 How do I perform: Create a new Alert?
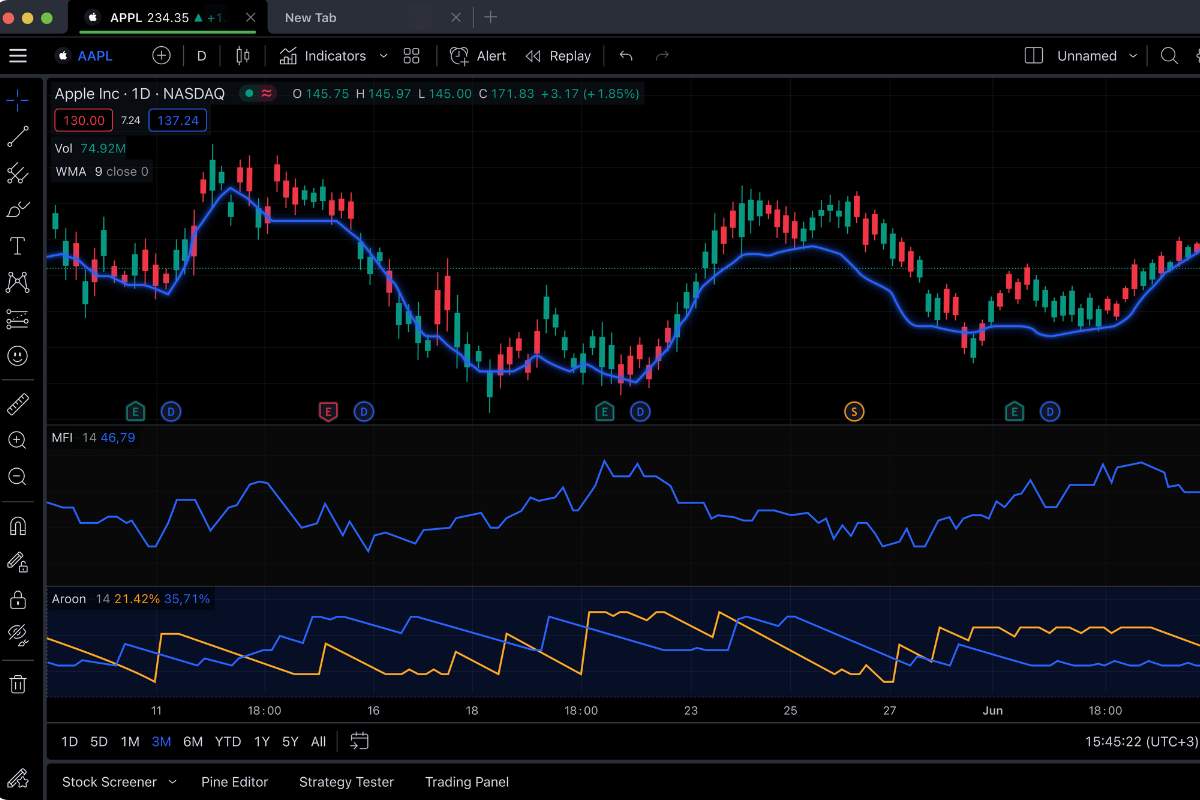[478, 56]
